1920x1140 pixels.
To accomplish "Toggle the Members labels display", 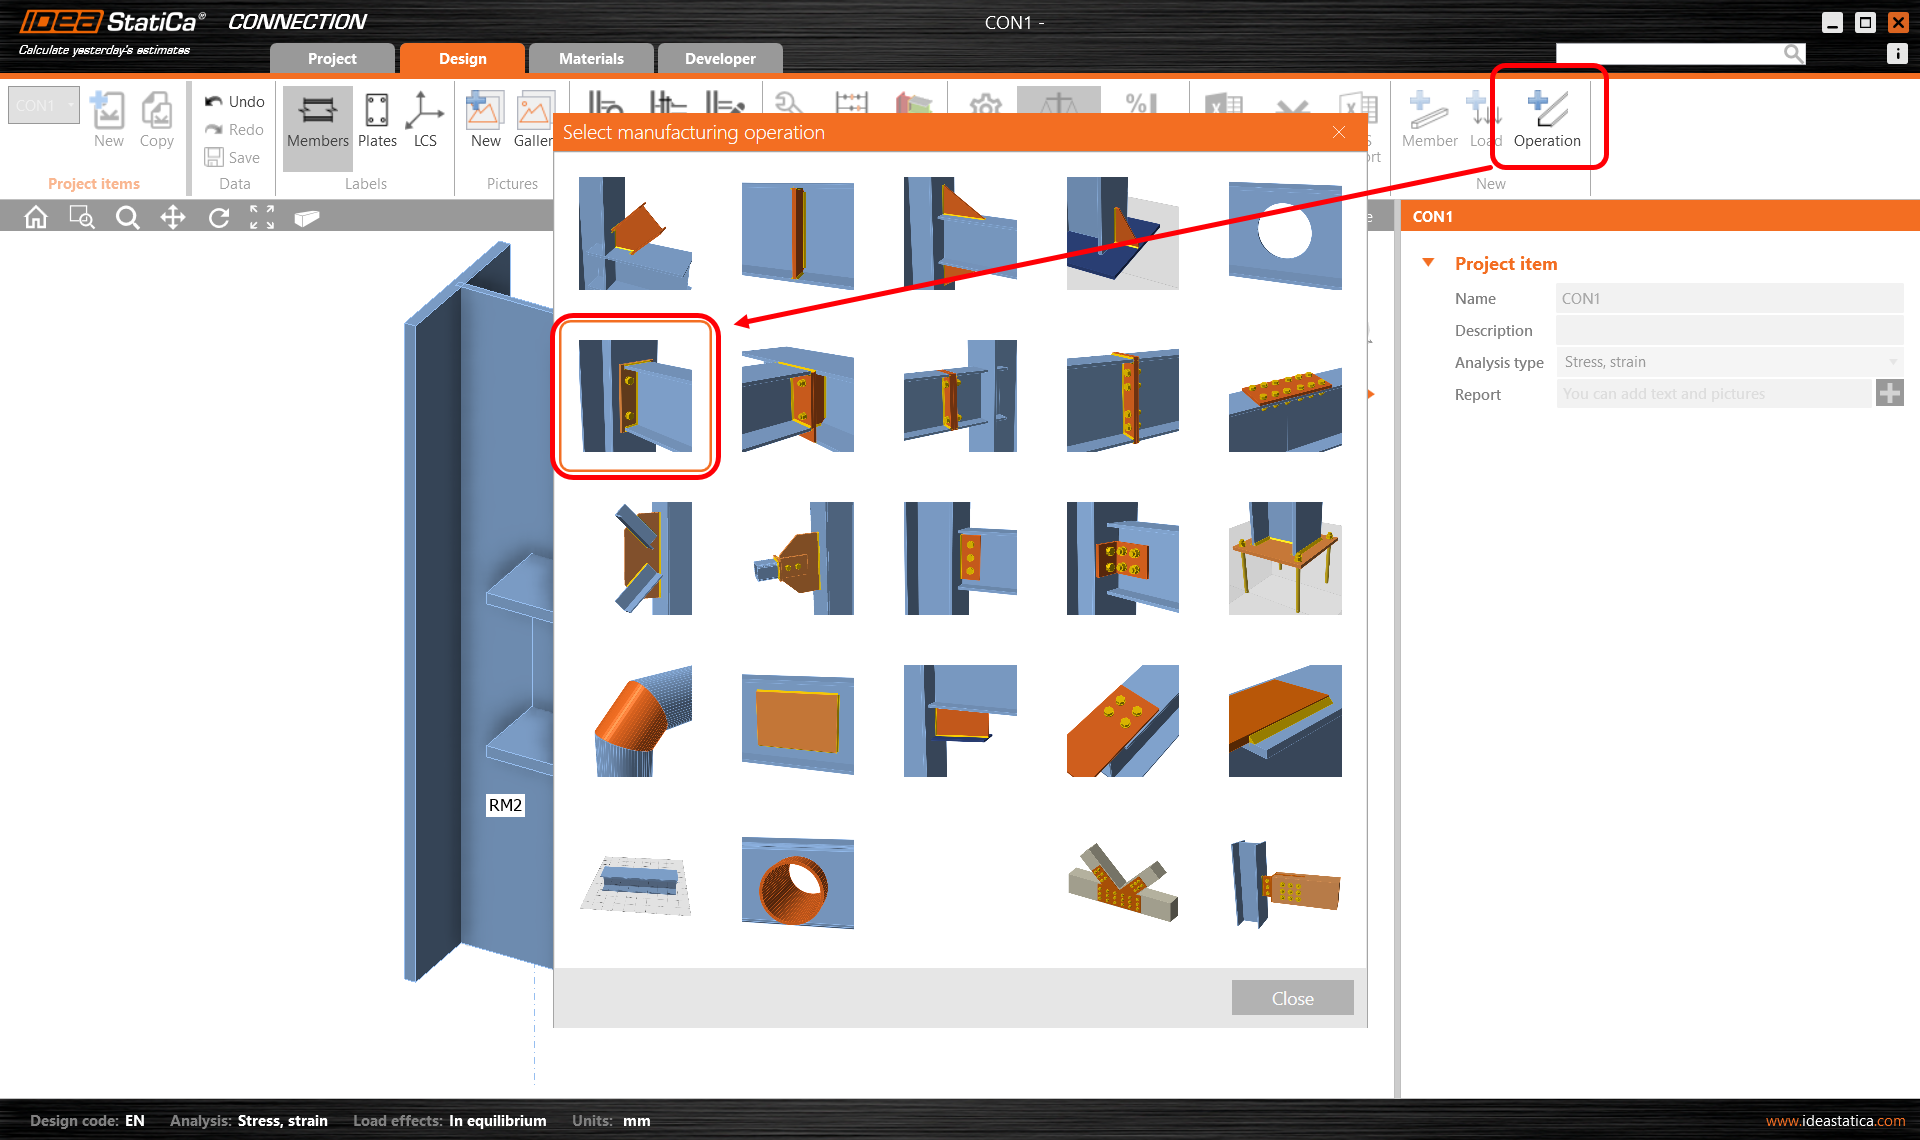I will coord(317,120).
